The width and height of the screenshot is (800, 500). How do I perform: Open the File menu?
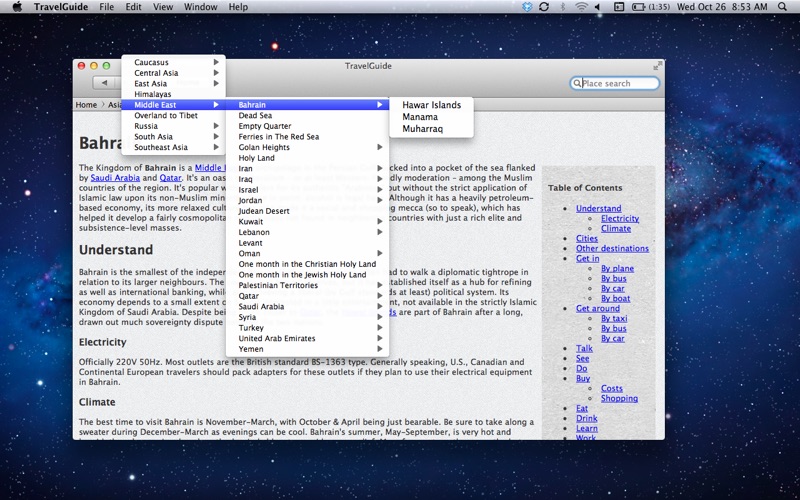[x=107, y=7]
